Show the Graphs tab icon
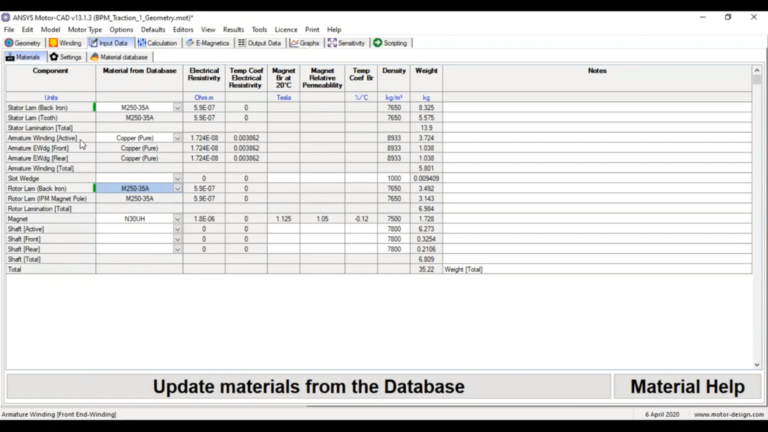Image resolution: width=768 pixels, height=432 pixels. [294, 43]
